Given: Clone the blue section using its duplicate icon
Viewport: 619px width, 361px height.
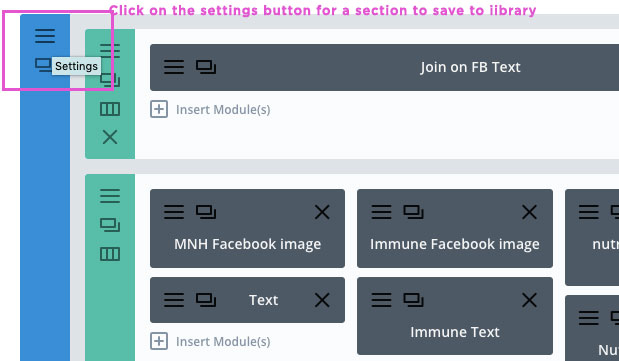Looking at the screenshot, I should point(43,65).
